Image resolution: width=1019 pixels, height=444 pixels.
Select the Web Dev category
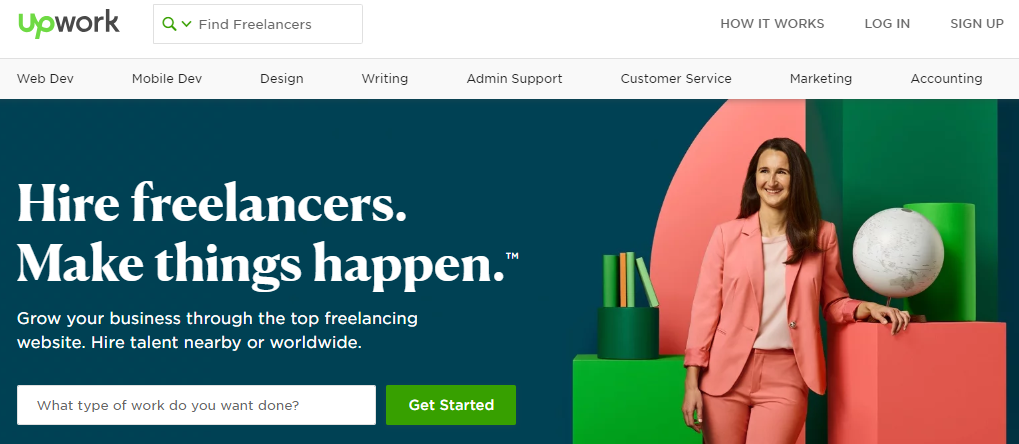pos(45,79)
